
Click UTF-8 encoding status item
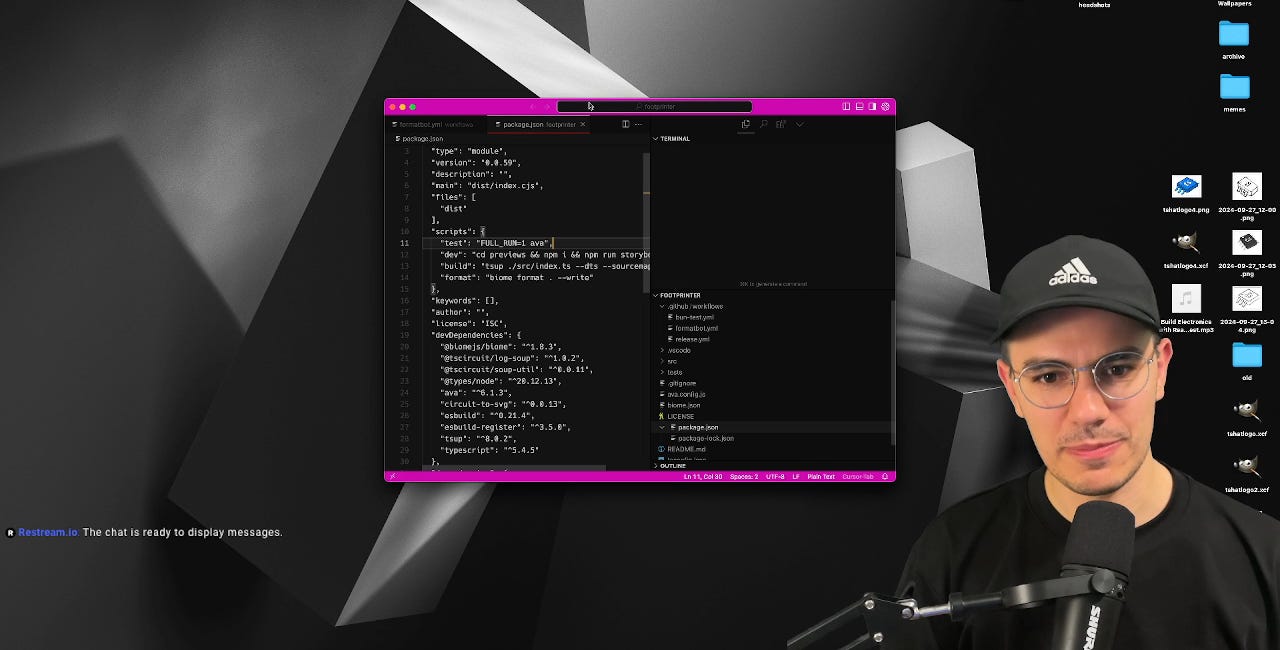pyautogui.click(x=775, y=476)
